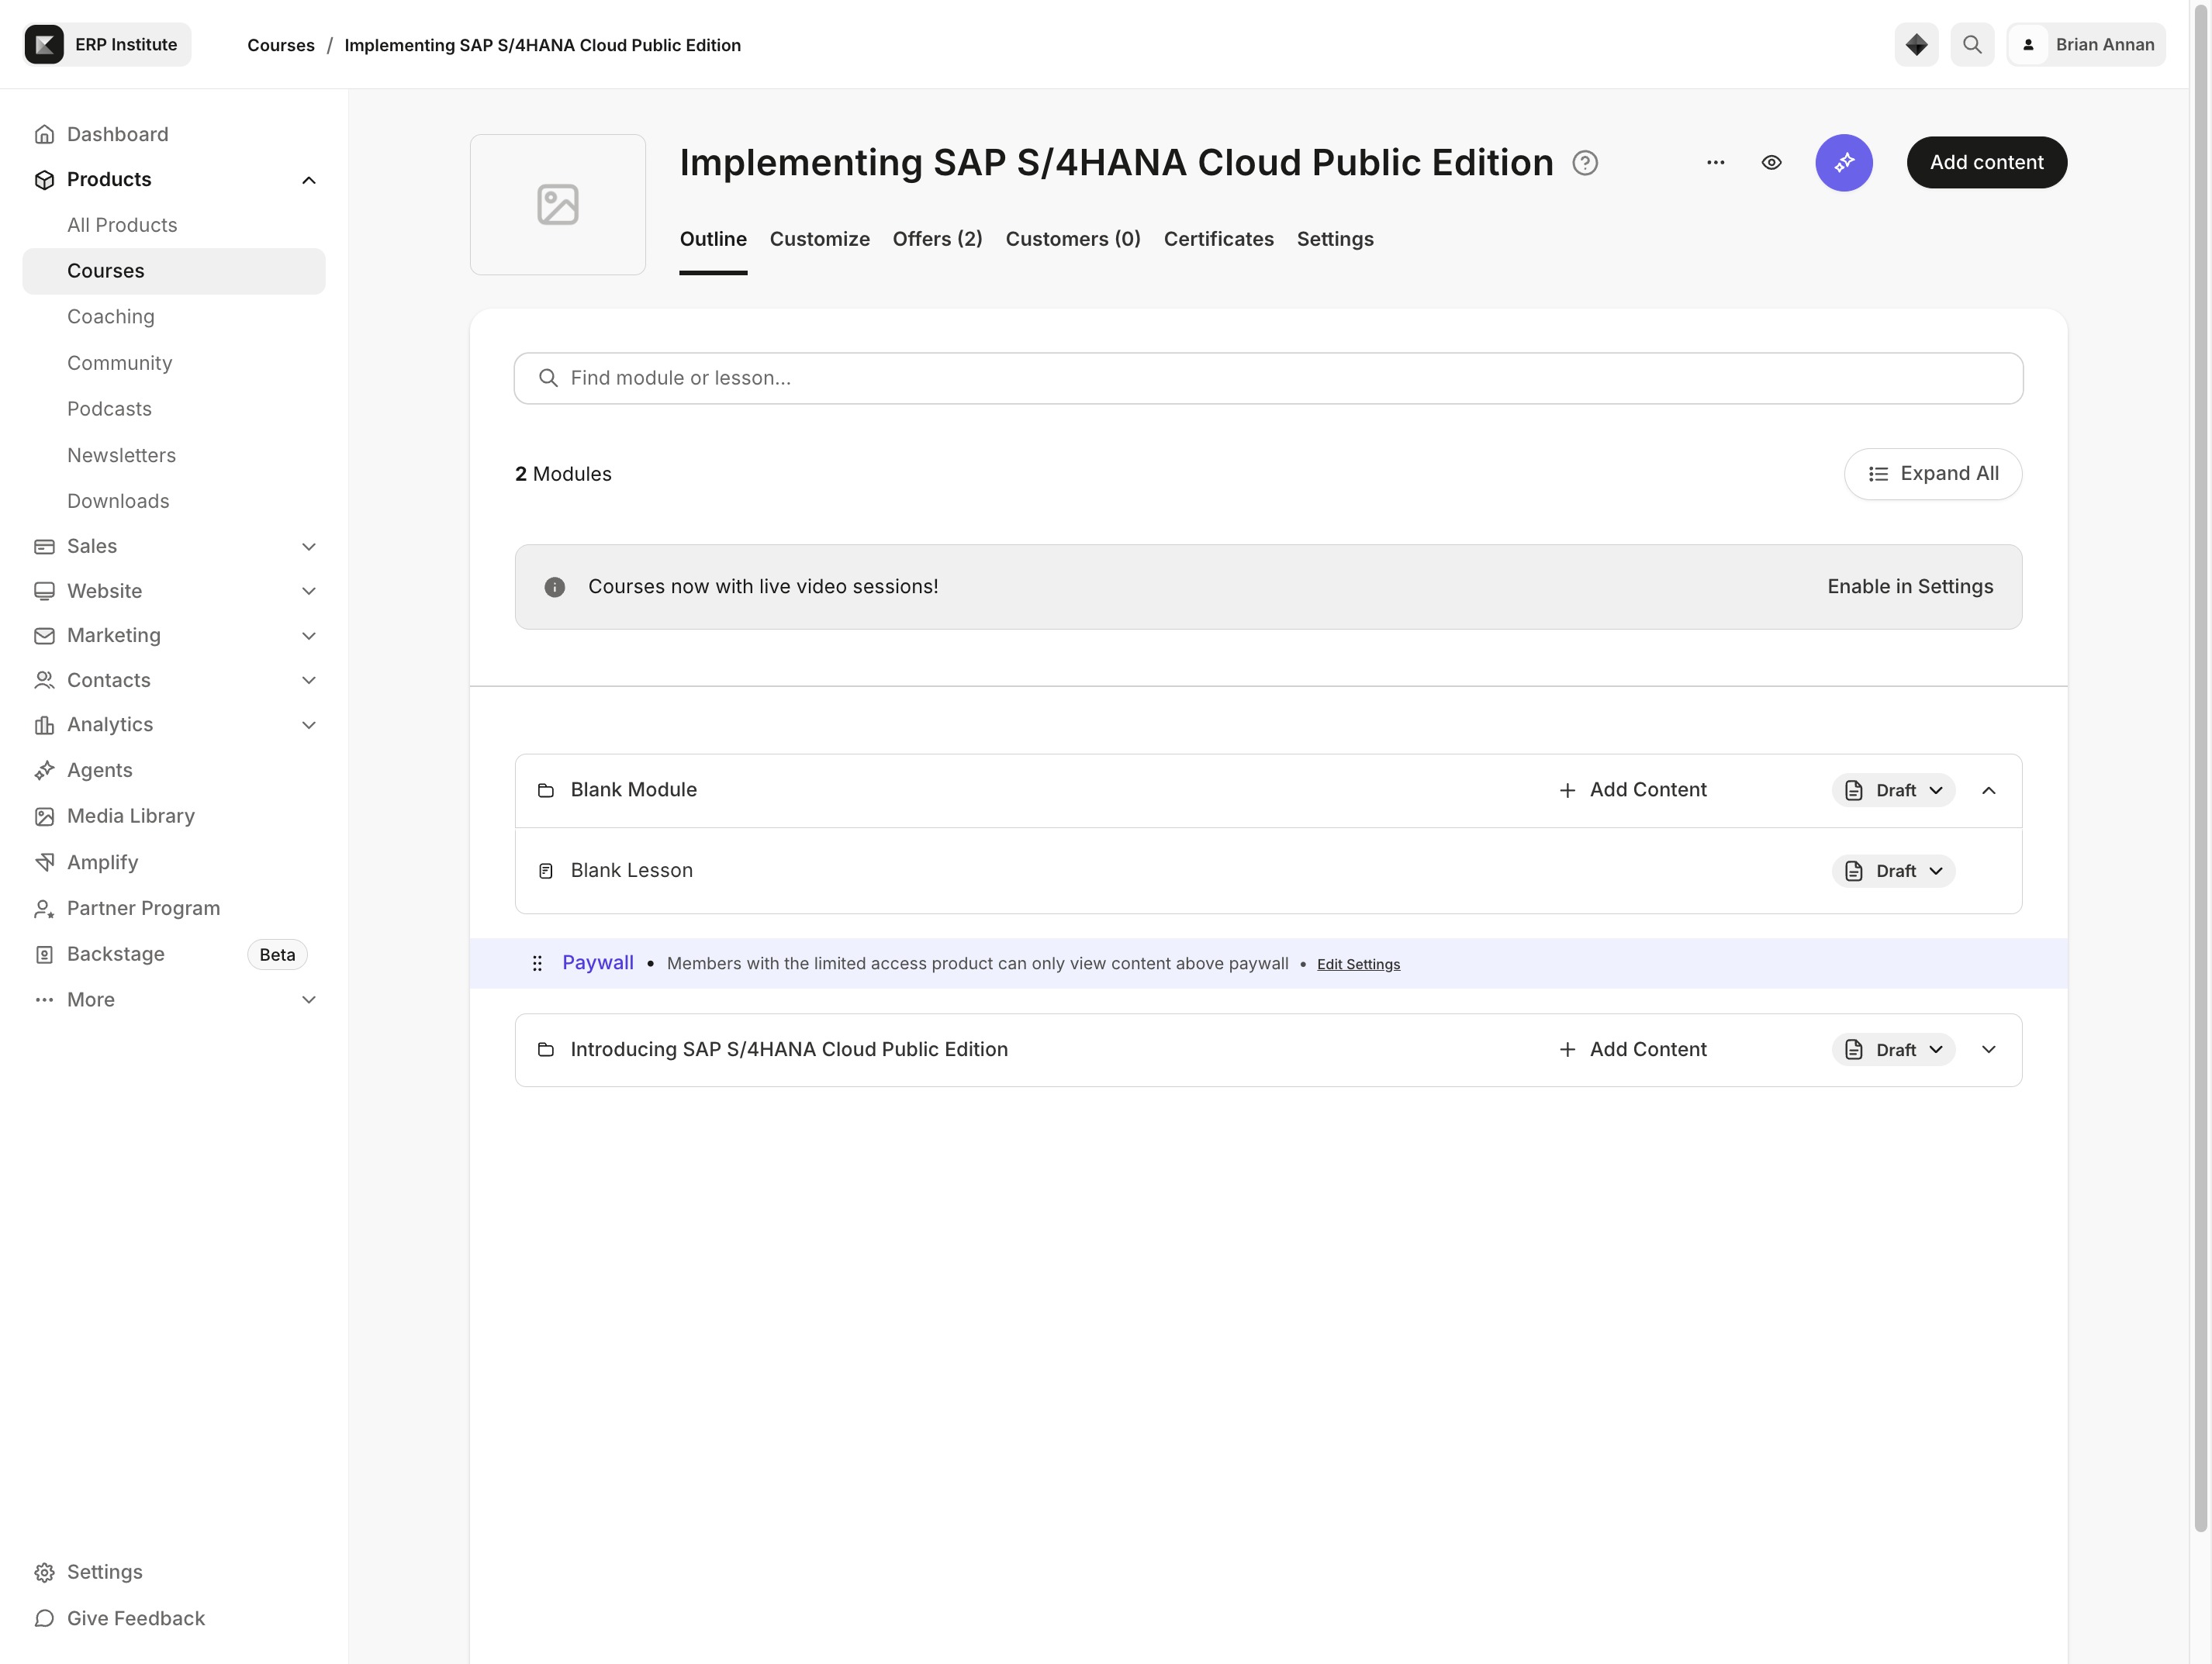The width and height of the screenshot is (2212, 1664).
Task: Add Content to Introducing SAP S/4HANA module
Action: [x=1633, y=1050]
